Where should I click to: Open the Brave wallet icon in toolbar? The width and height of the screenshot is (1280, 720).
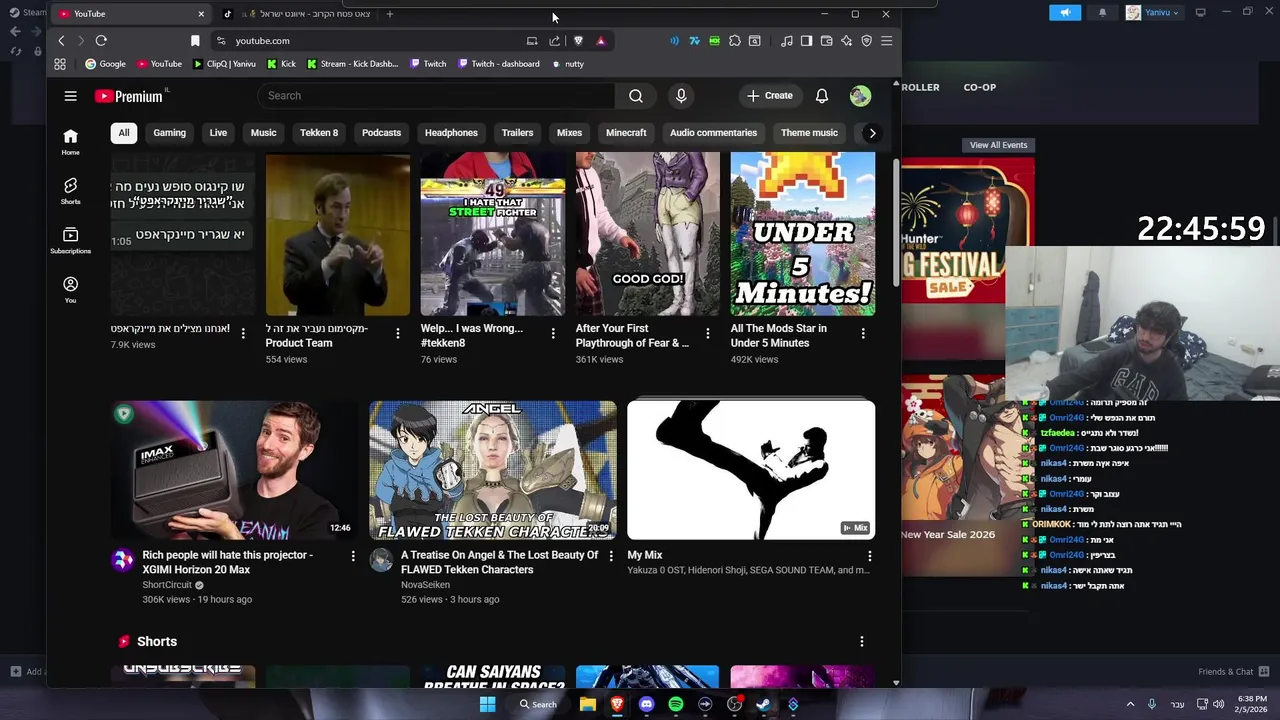coord(826,41)
